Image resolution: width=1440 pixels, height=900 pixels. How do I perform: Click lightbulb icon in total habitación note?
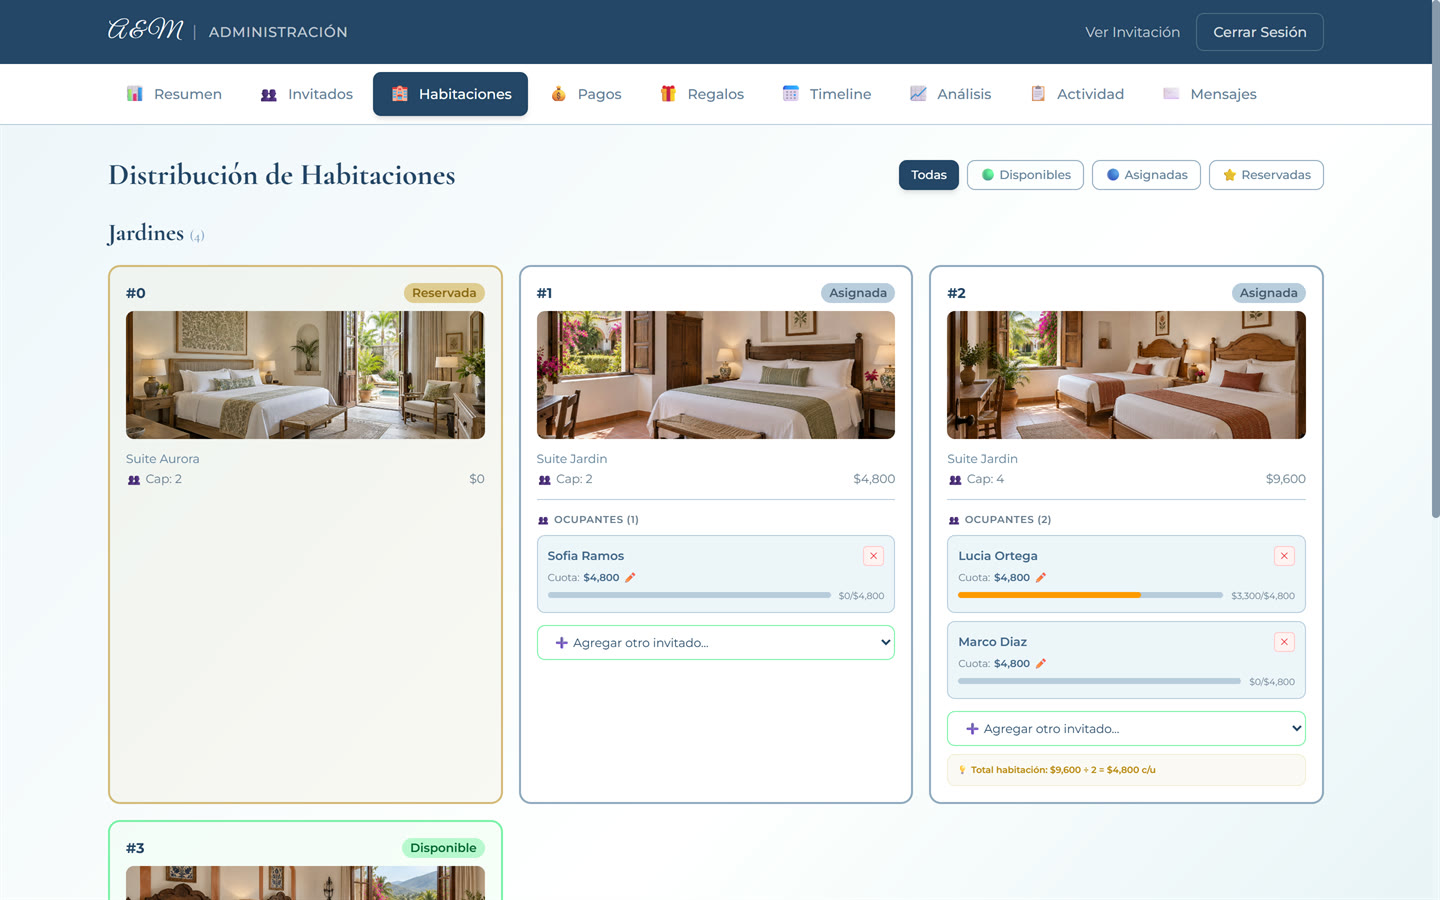pyautogui.click(x=963, y=770)
